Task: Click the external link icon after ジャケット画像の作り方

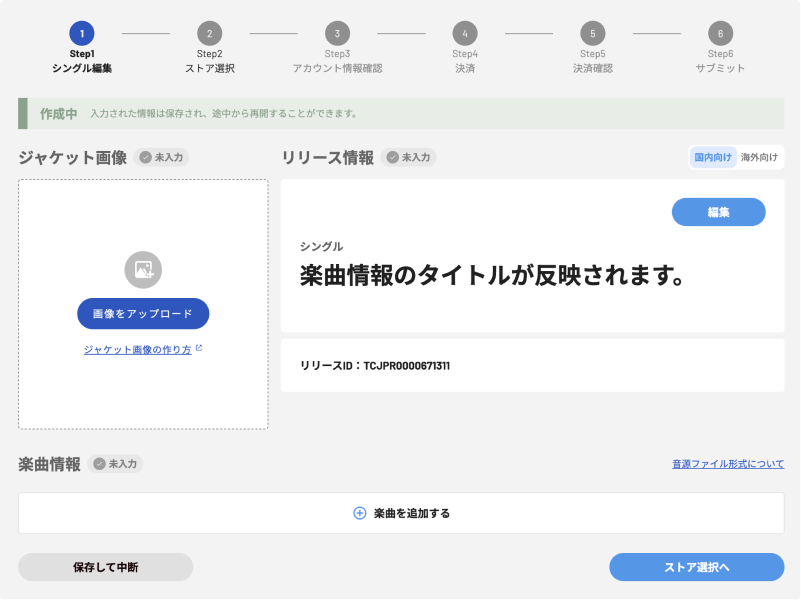Action: (x=199, y=349)
